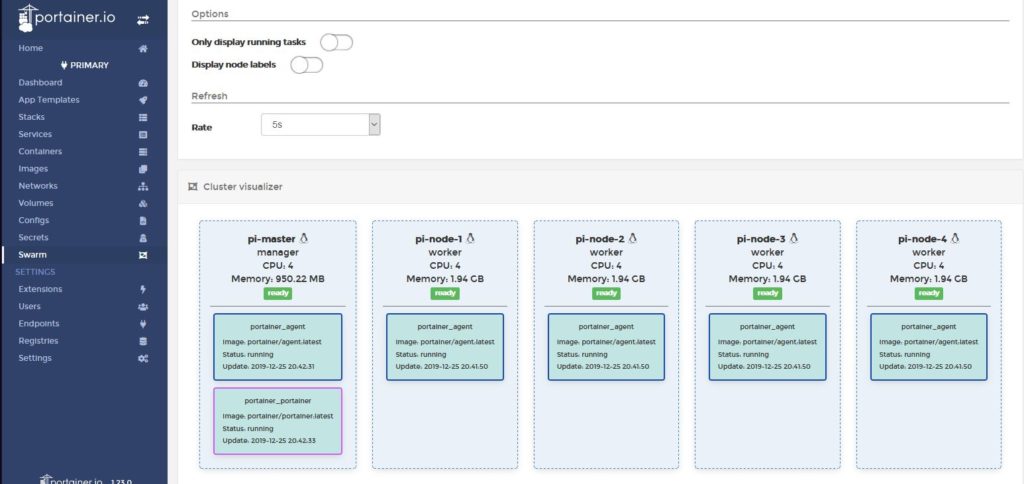The height and width of the screenshot is (484, 1024).
Task: Open the Stacks page
Action: tap(31, 118)
